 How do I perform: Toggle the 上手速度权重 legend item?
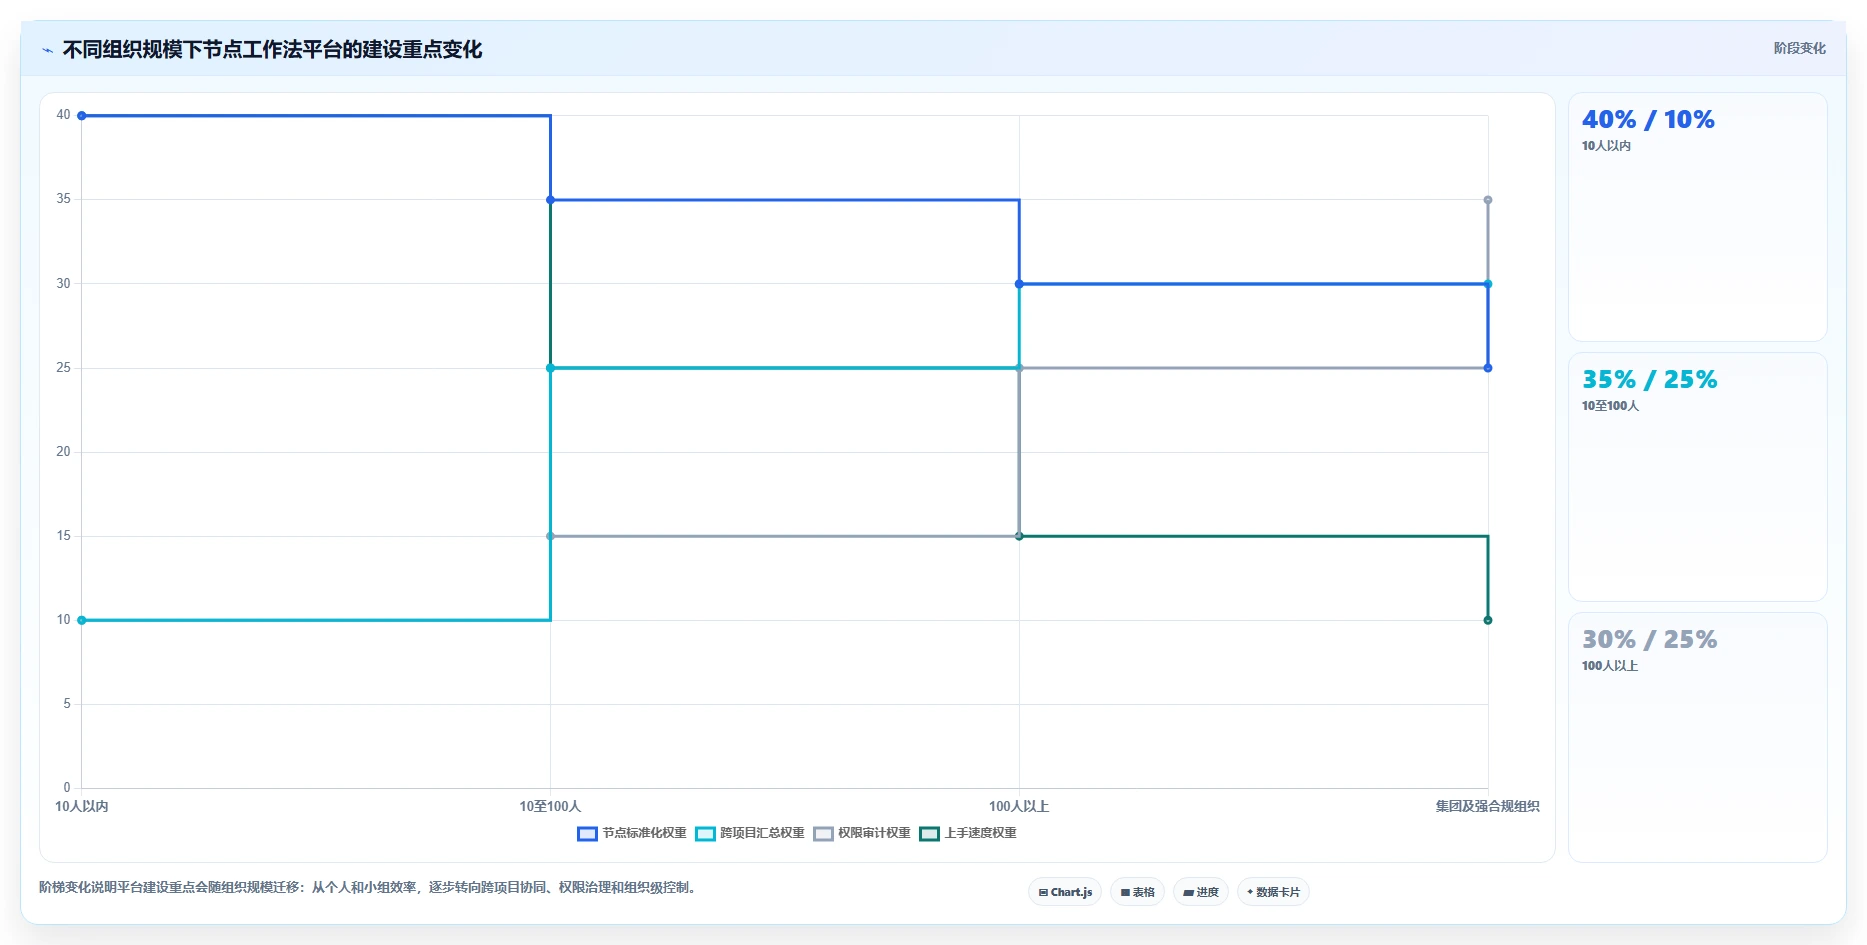(968, 833)
